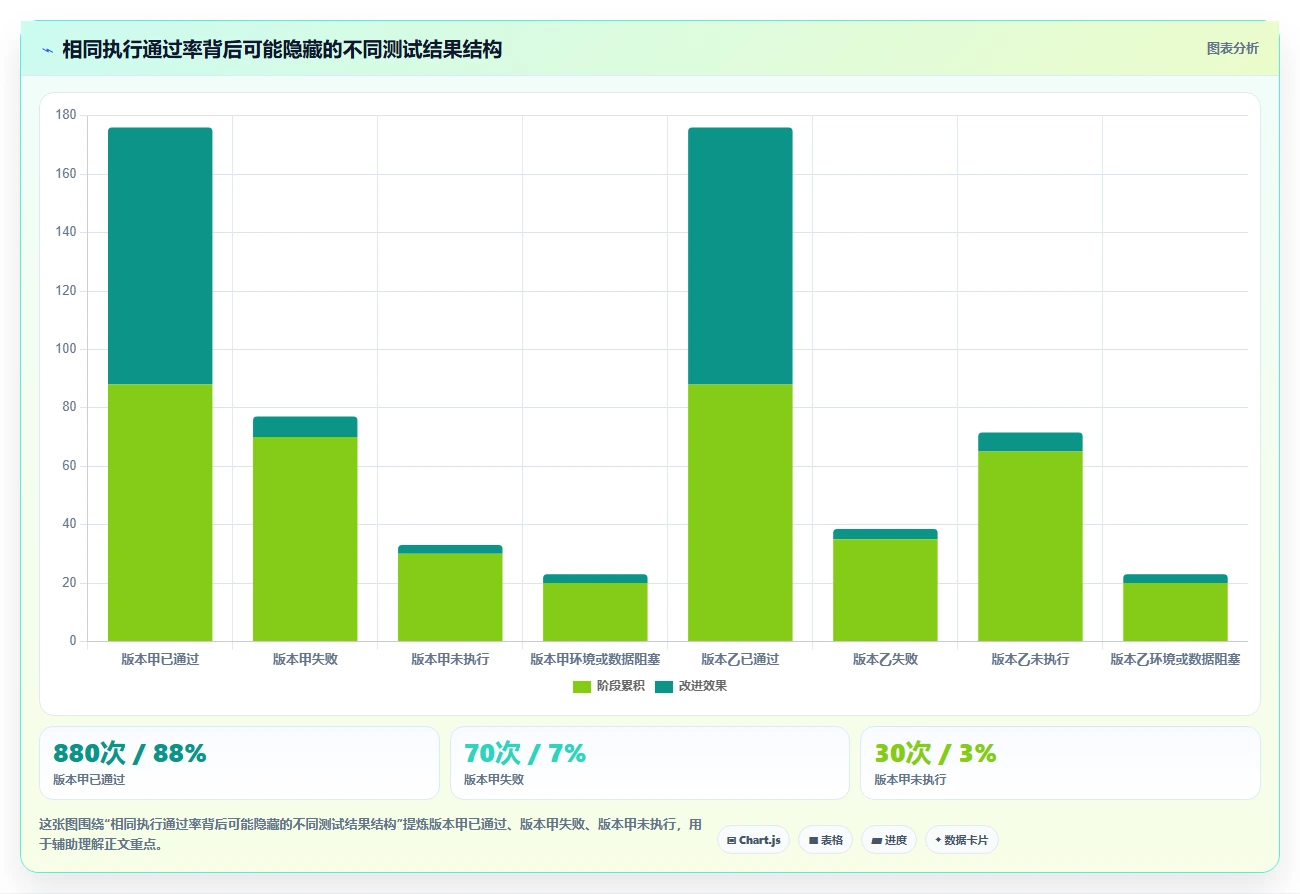Open the 880次 / 88% data card
This screenshot has height=894, width=1300.
click(x=239, y=763)
